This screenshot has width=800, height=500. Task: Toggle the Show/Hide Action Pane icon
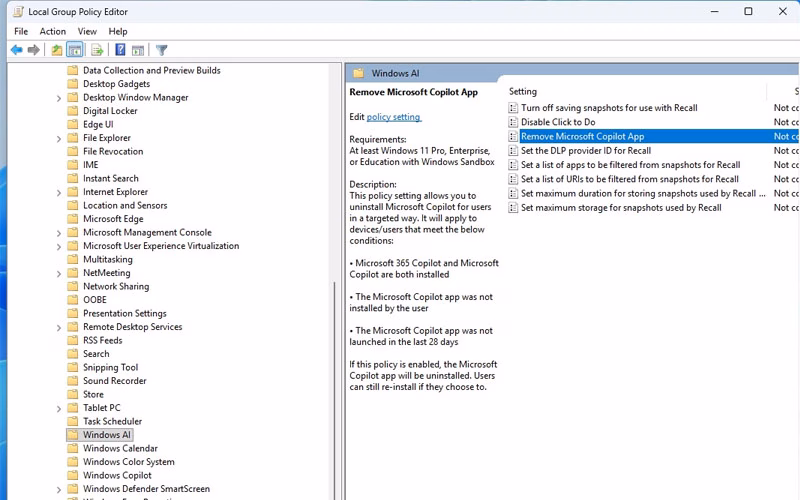point(138,50)
